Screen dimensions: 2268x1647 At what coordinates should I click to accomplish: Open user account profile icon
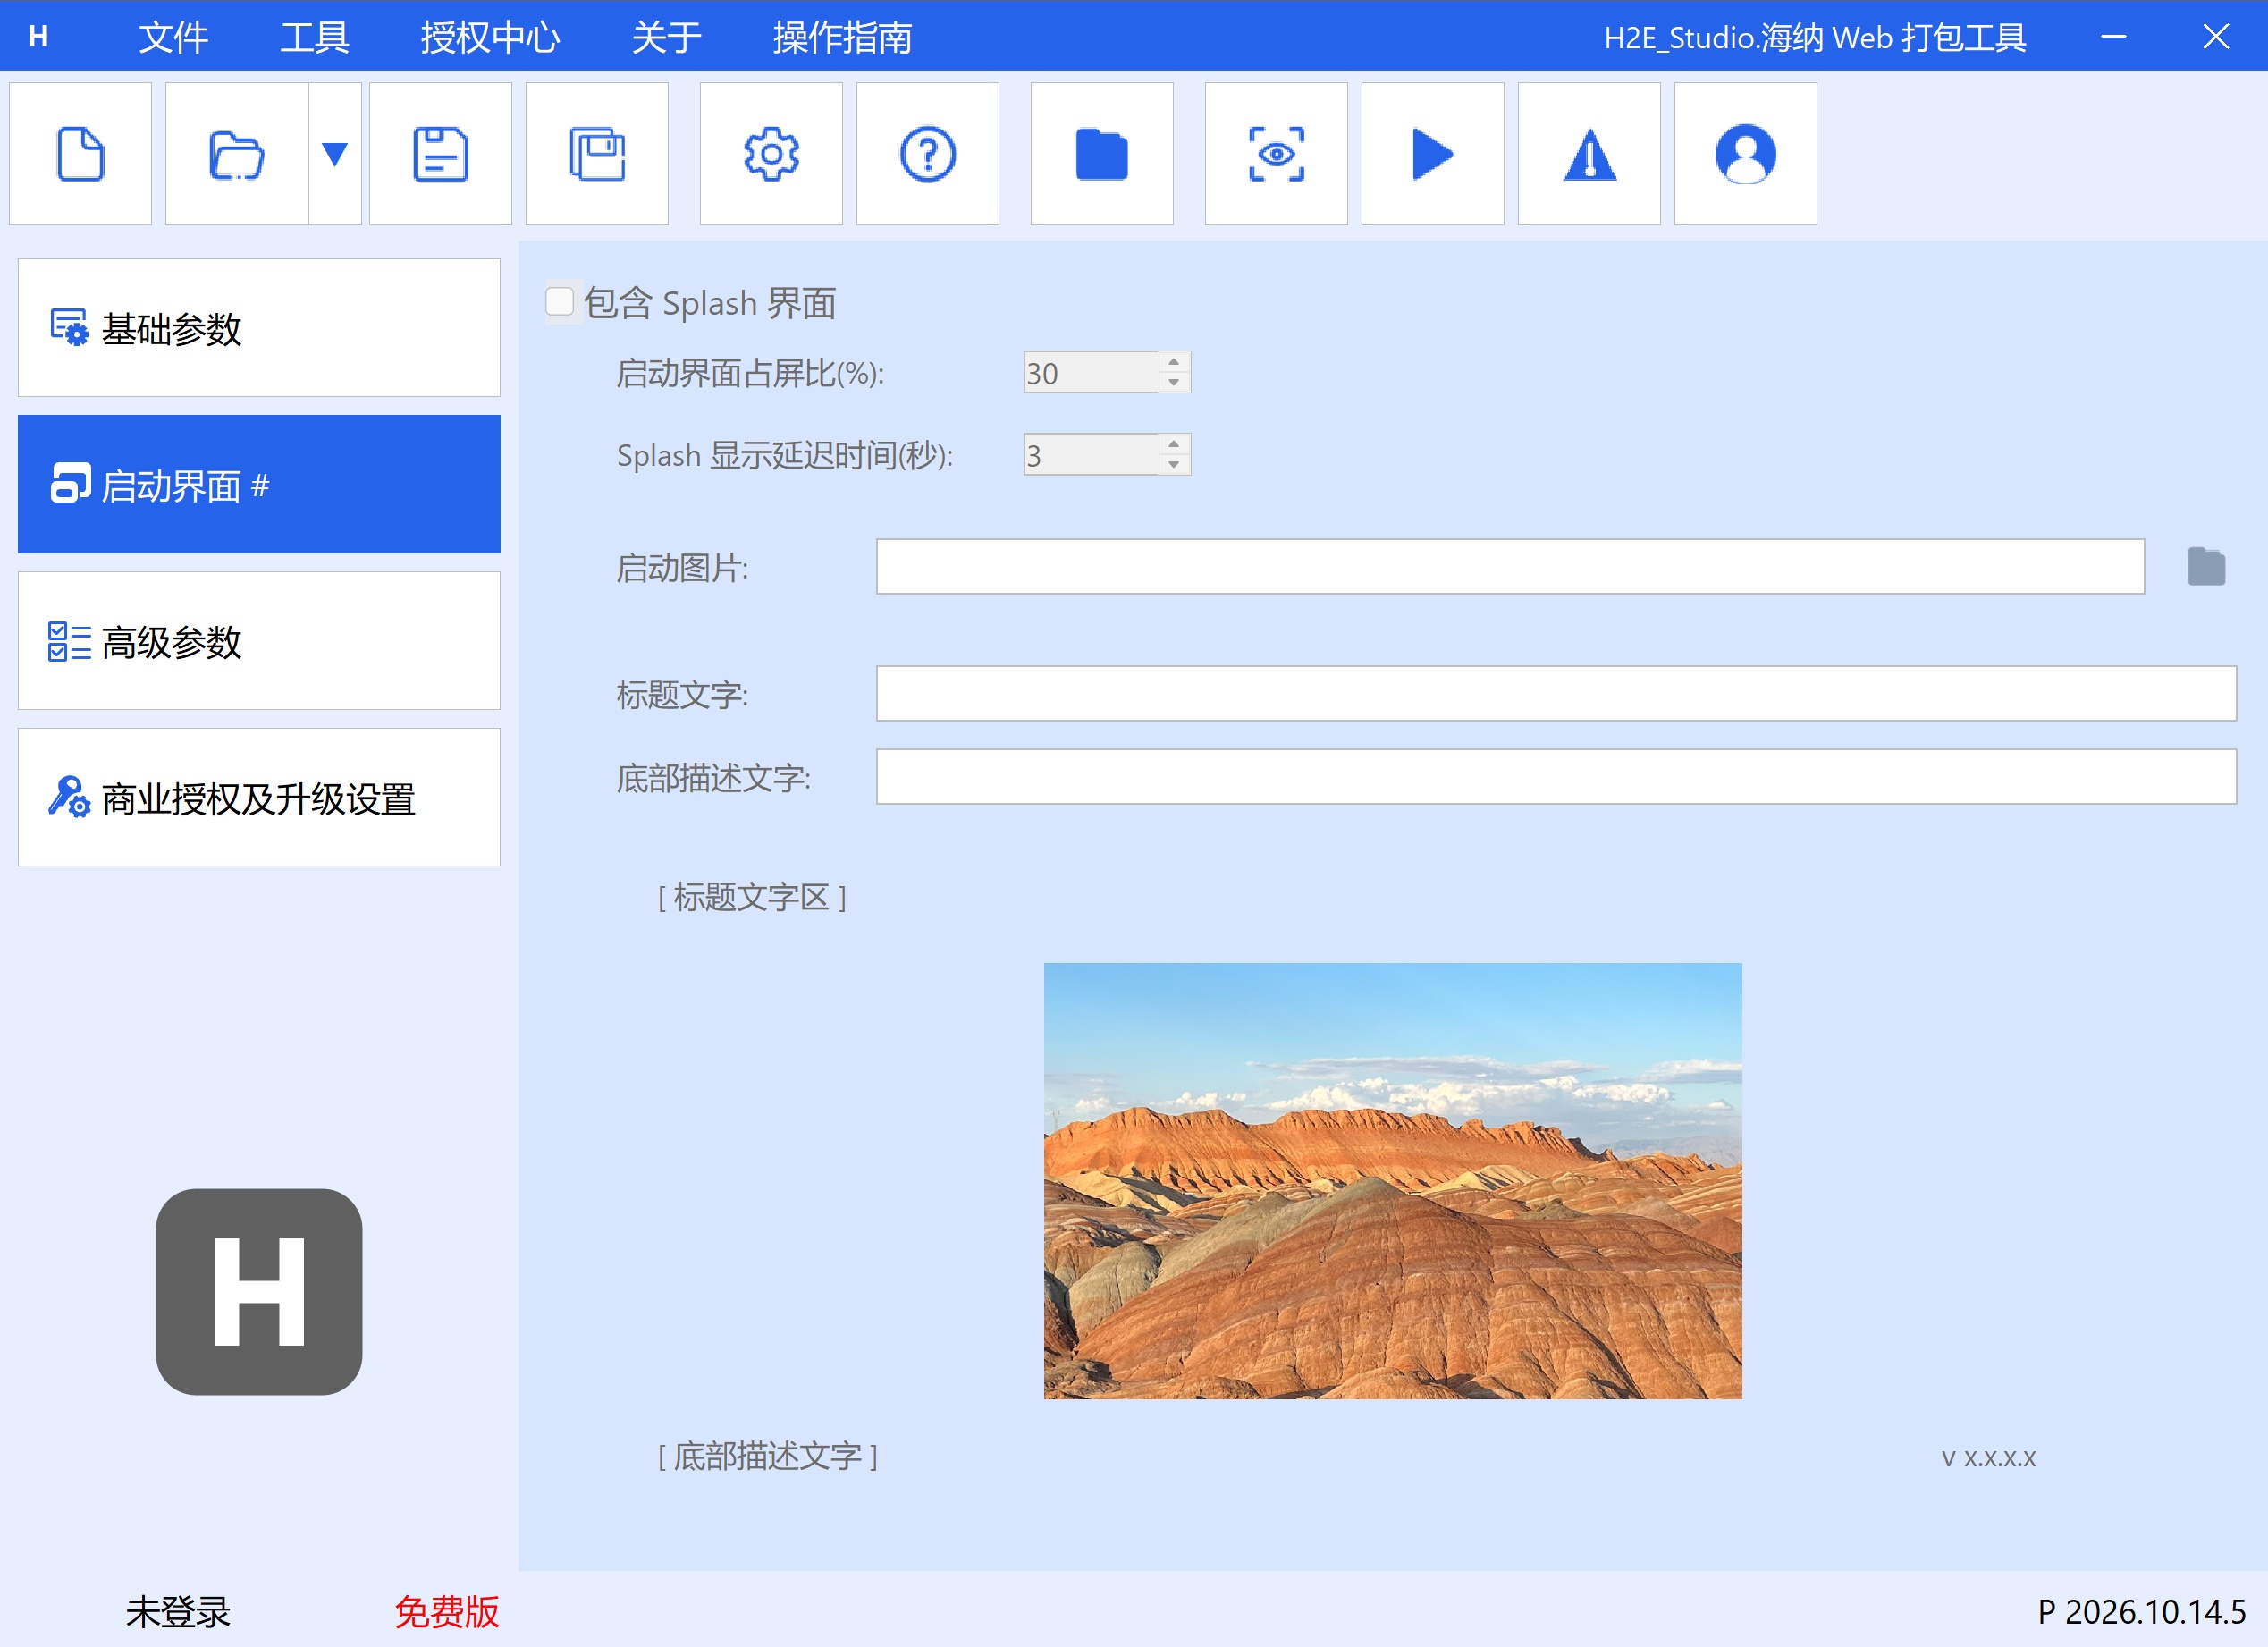[x=1746, y=154]
